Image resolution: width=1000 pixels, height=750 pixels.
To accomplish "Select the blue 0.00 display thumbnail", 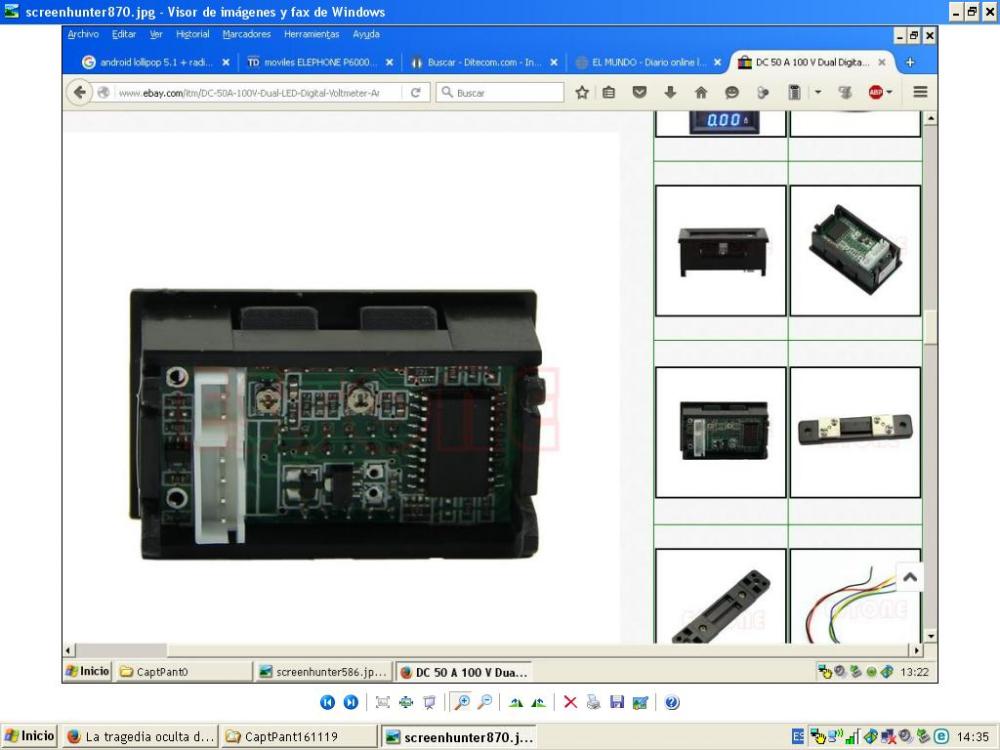I will (x=721, y=123).
